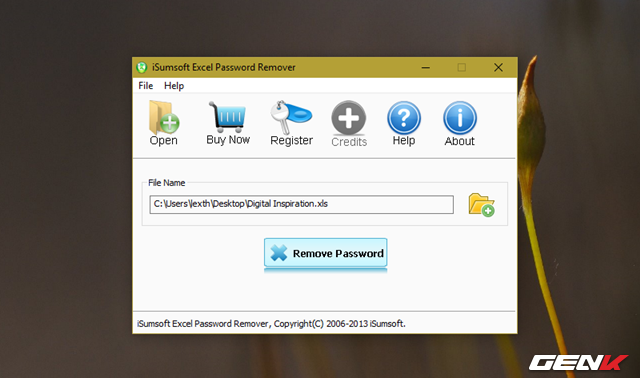Click the window title 'iSumsoft Excel Password Remover'

pyautogui.click(x=224, y=67)
